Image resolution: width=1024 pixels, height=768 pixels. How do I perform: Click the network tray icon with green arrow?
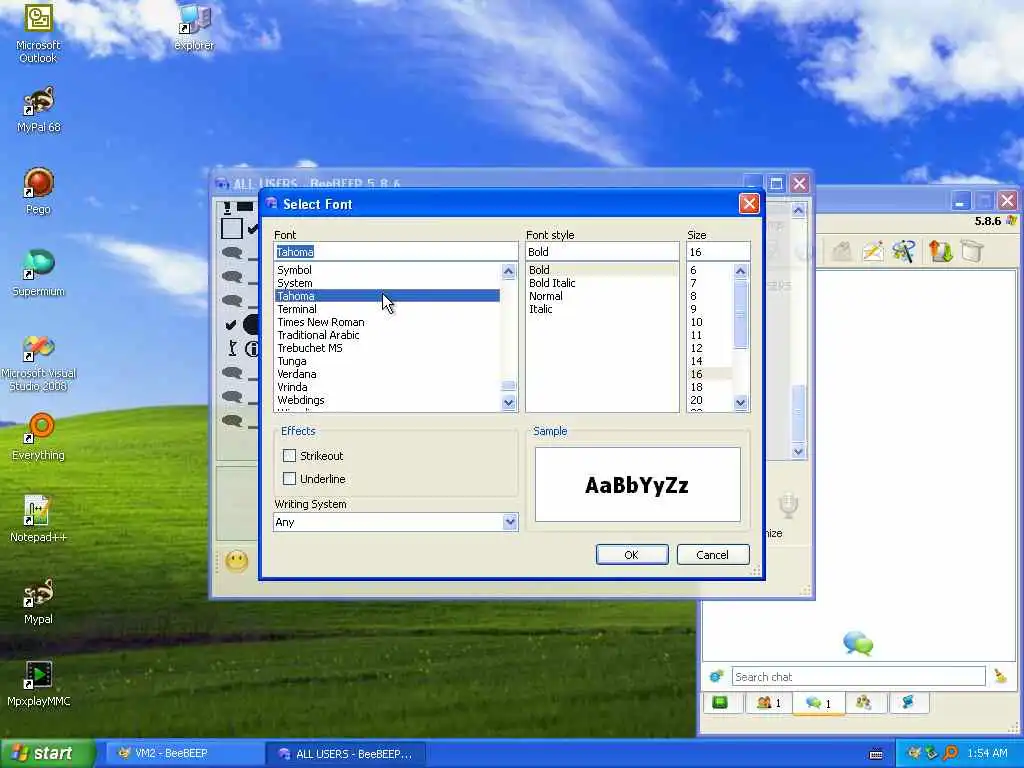pyautogui.click(x=931, y=753)
